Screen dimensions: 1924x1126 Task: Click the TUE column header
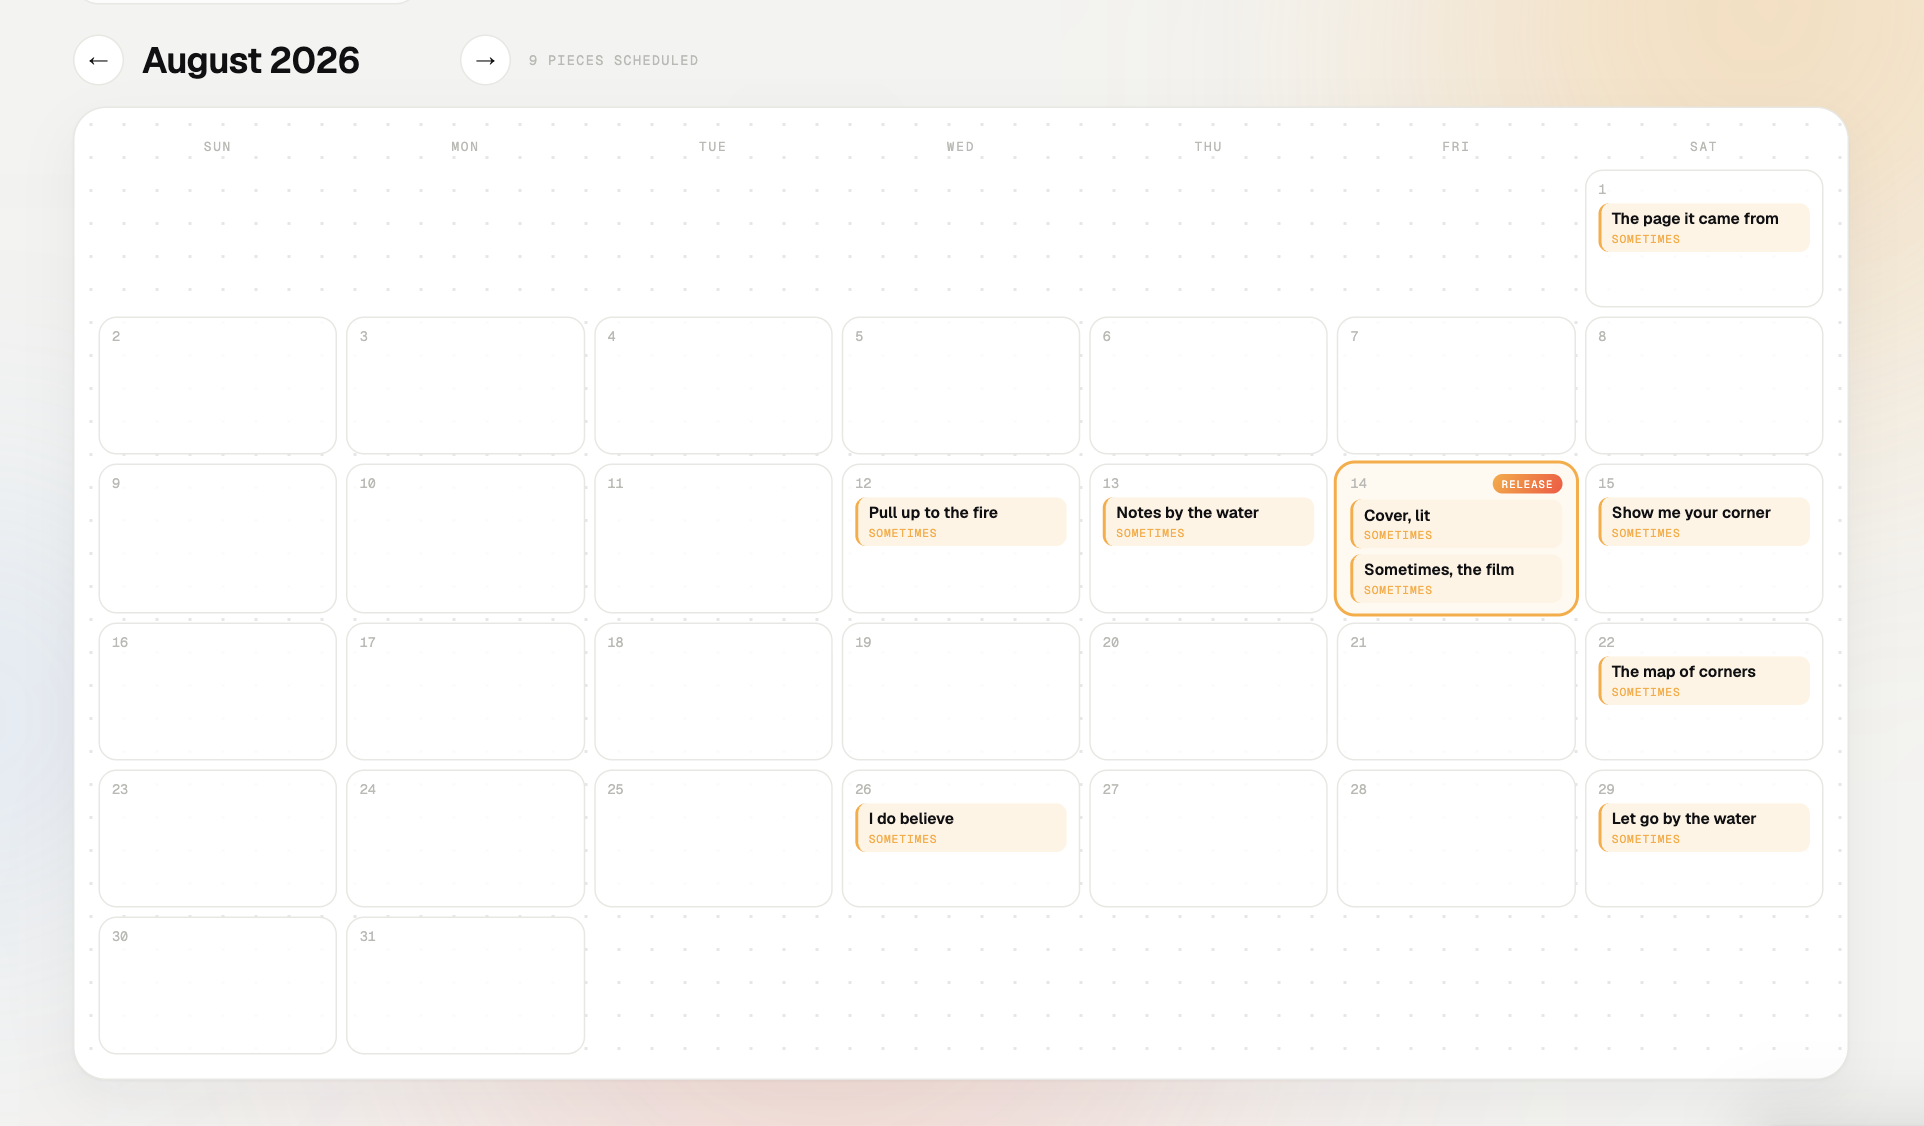713,147
